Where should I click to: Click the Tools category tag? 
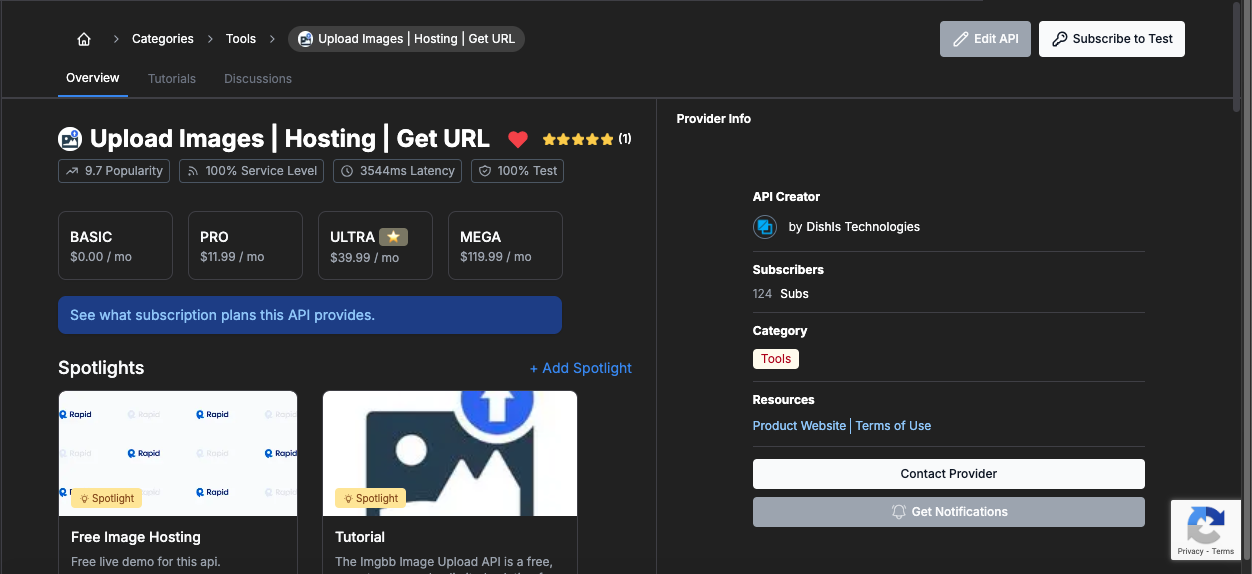pyautogui.click(x=776, y=359)
